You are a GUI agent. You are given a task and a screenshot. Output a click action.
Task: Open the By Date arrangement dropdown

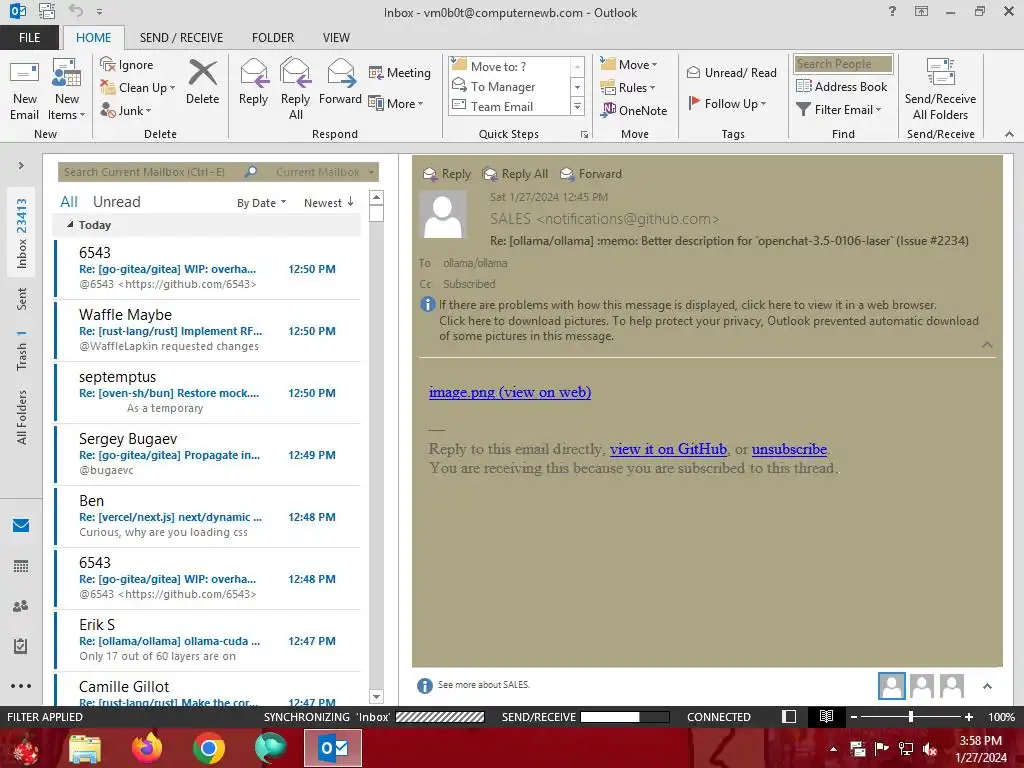261,202
